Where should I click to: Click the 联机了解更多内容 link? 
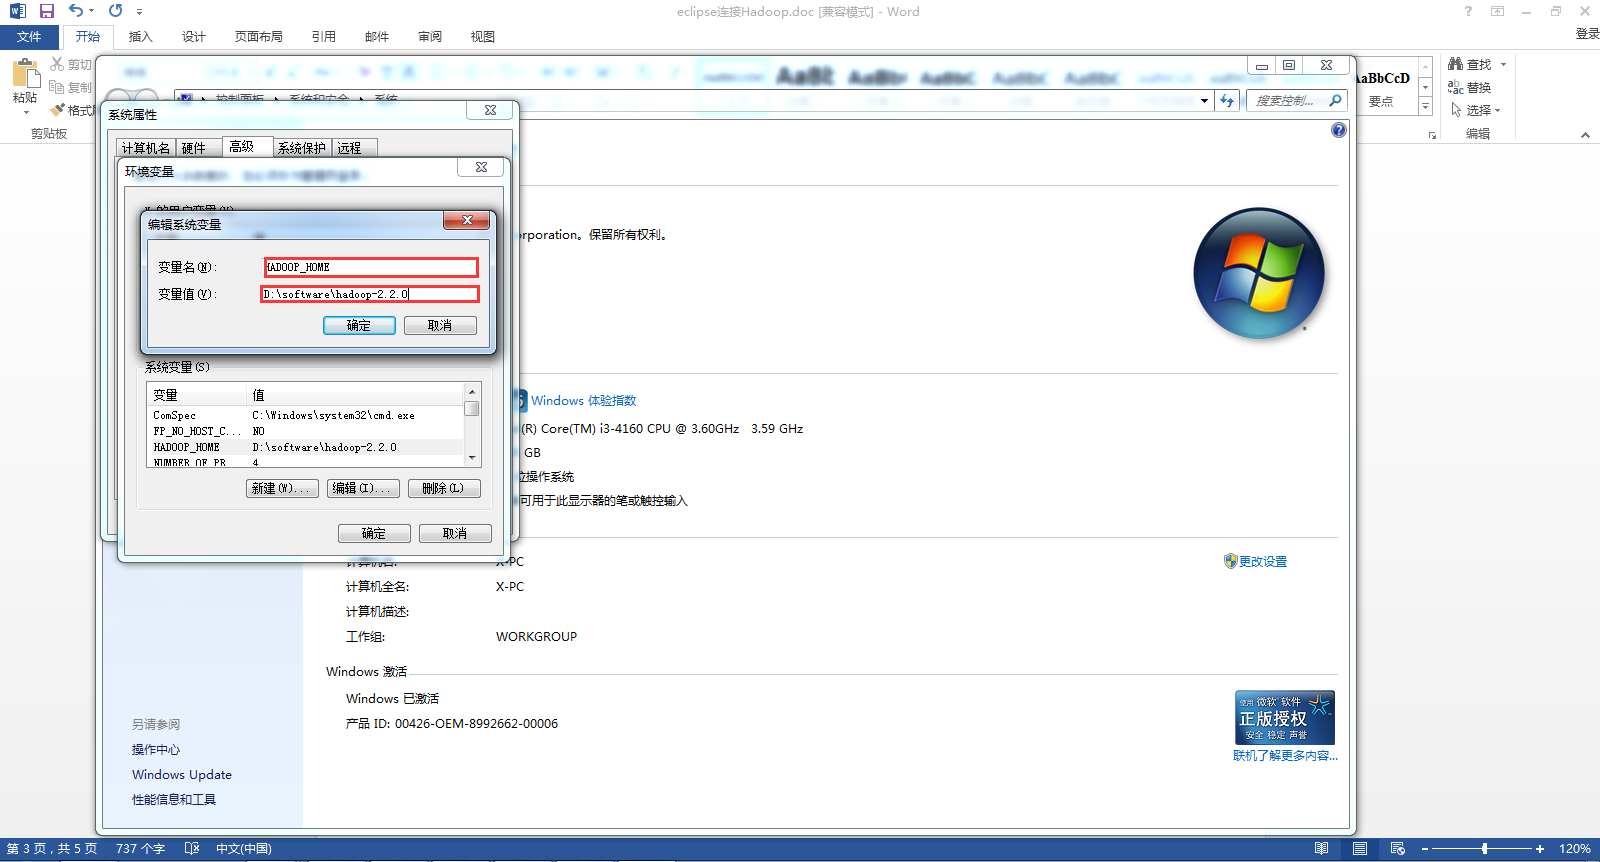(x=1285, y=756)
